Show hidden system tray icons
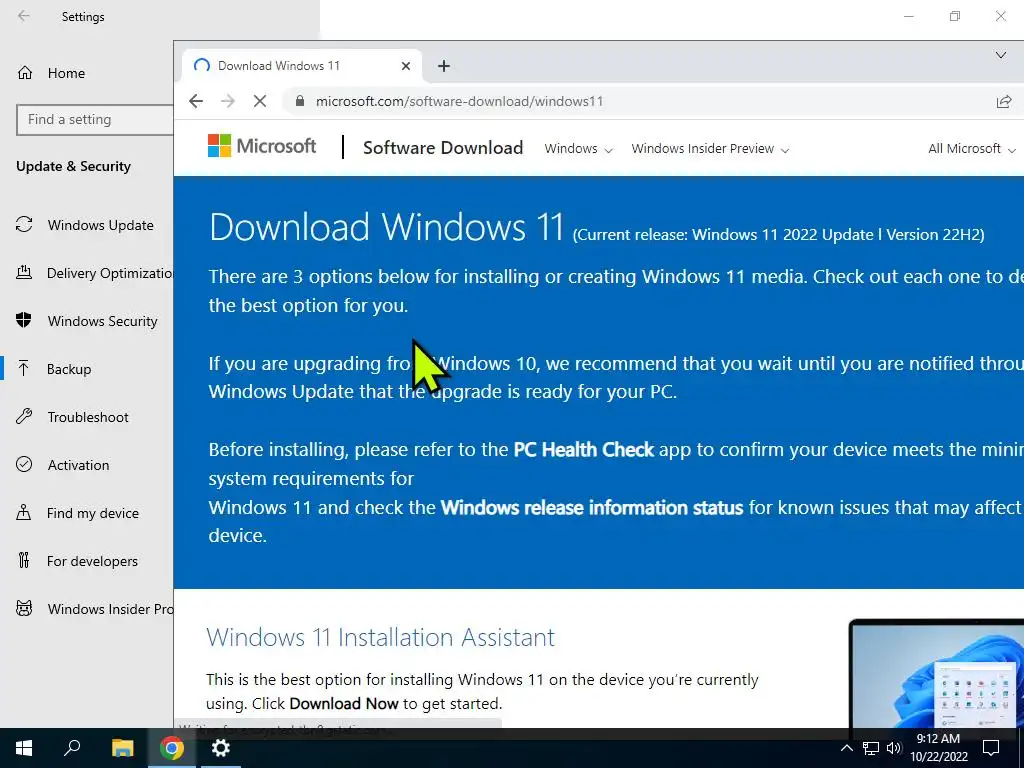 click(846, 748)
